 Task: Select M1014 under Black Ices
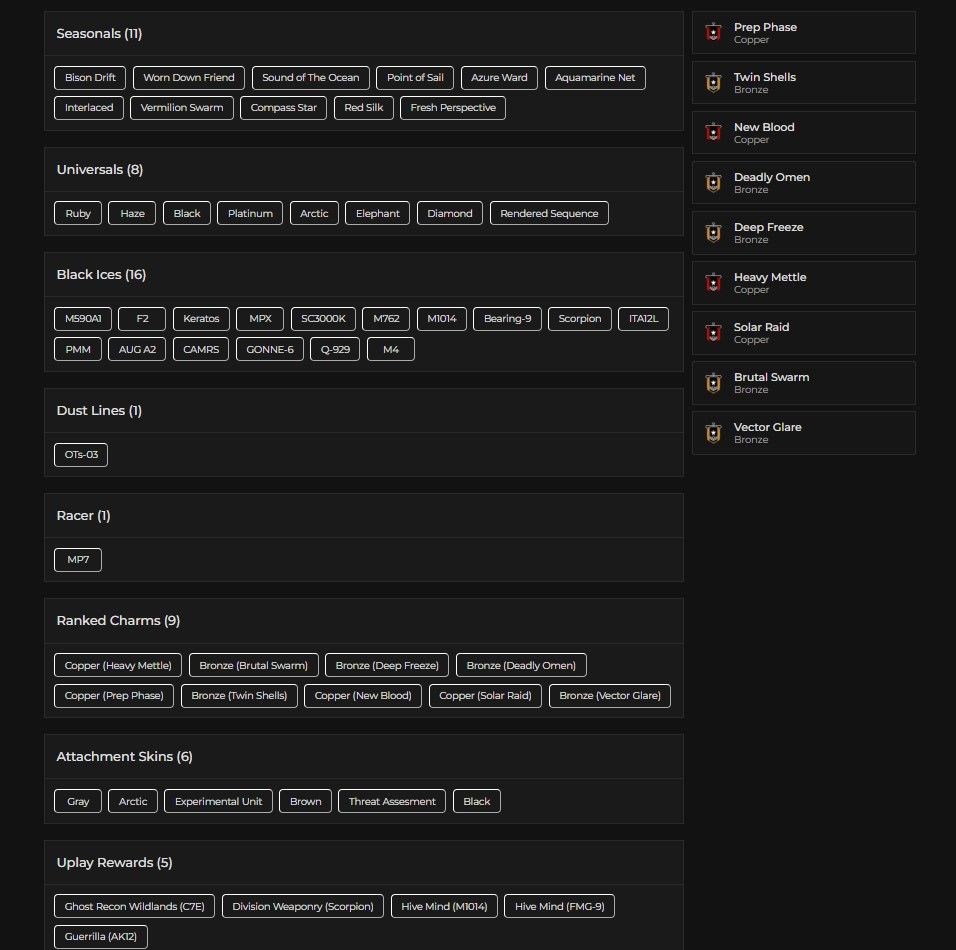point(441,319)
